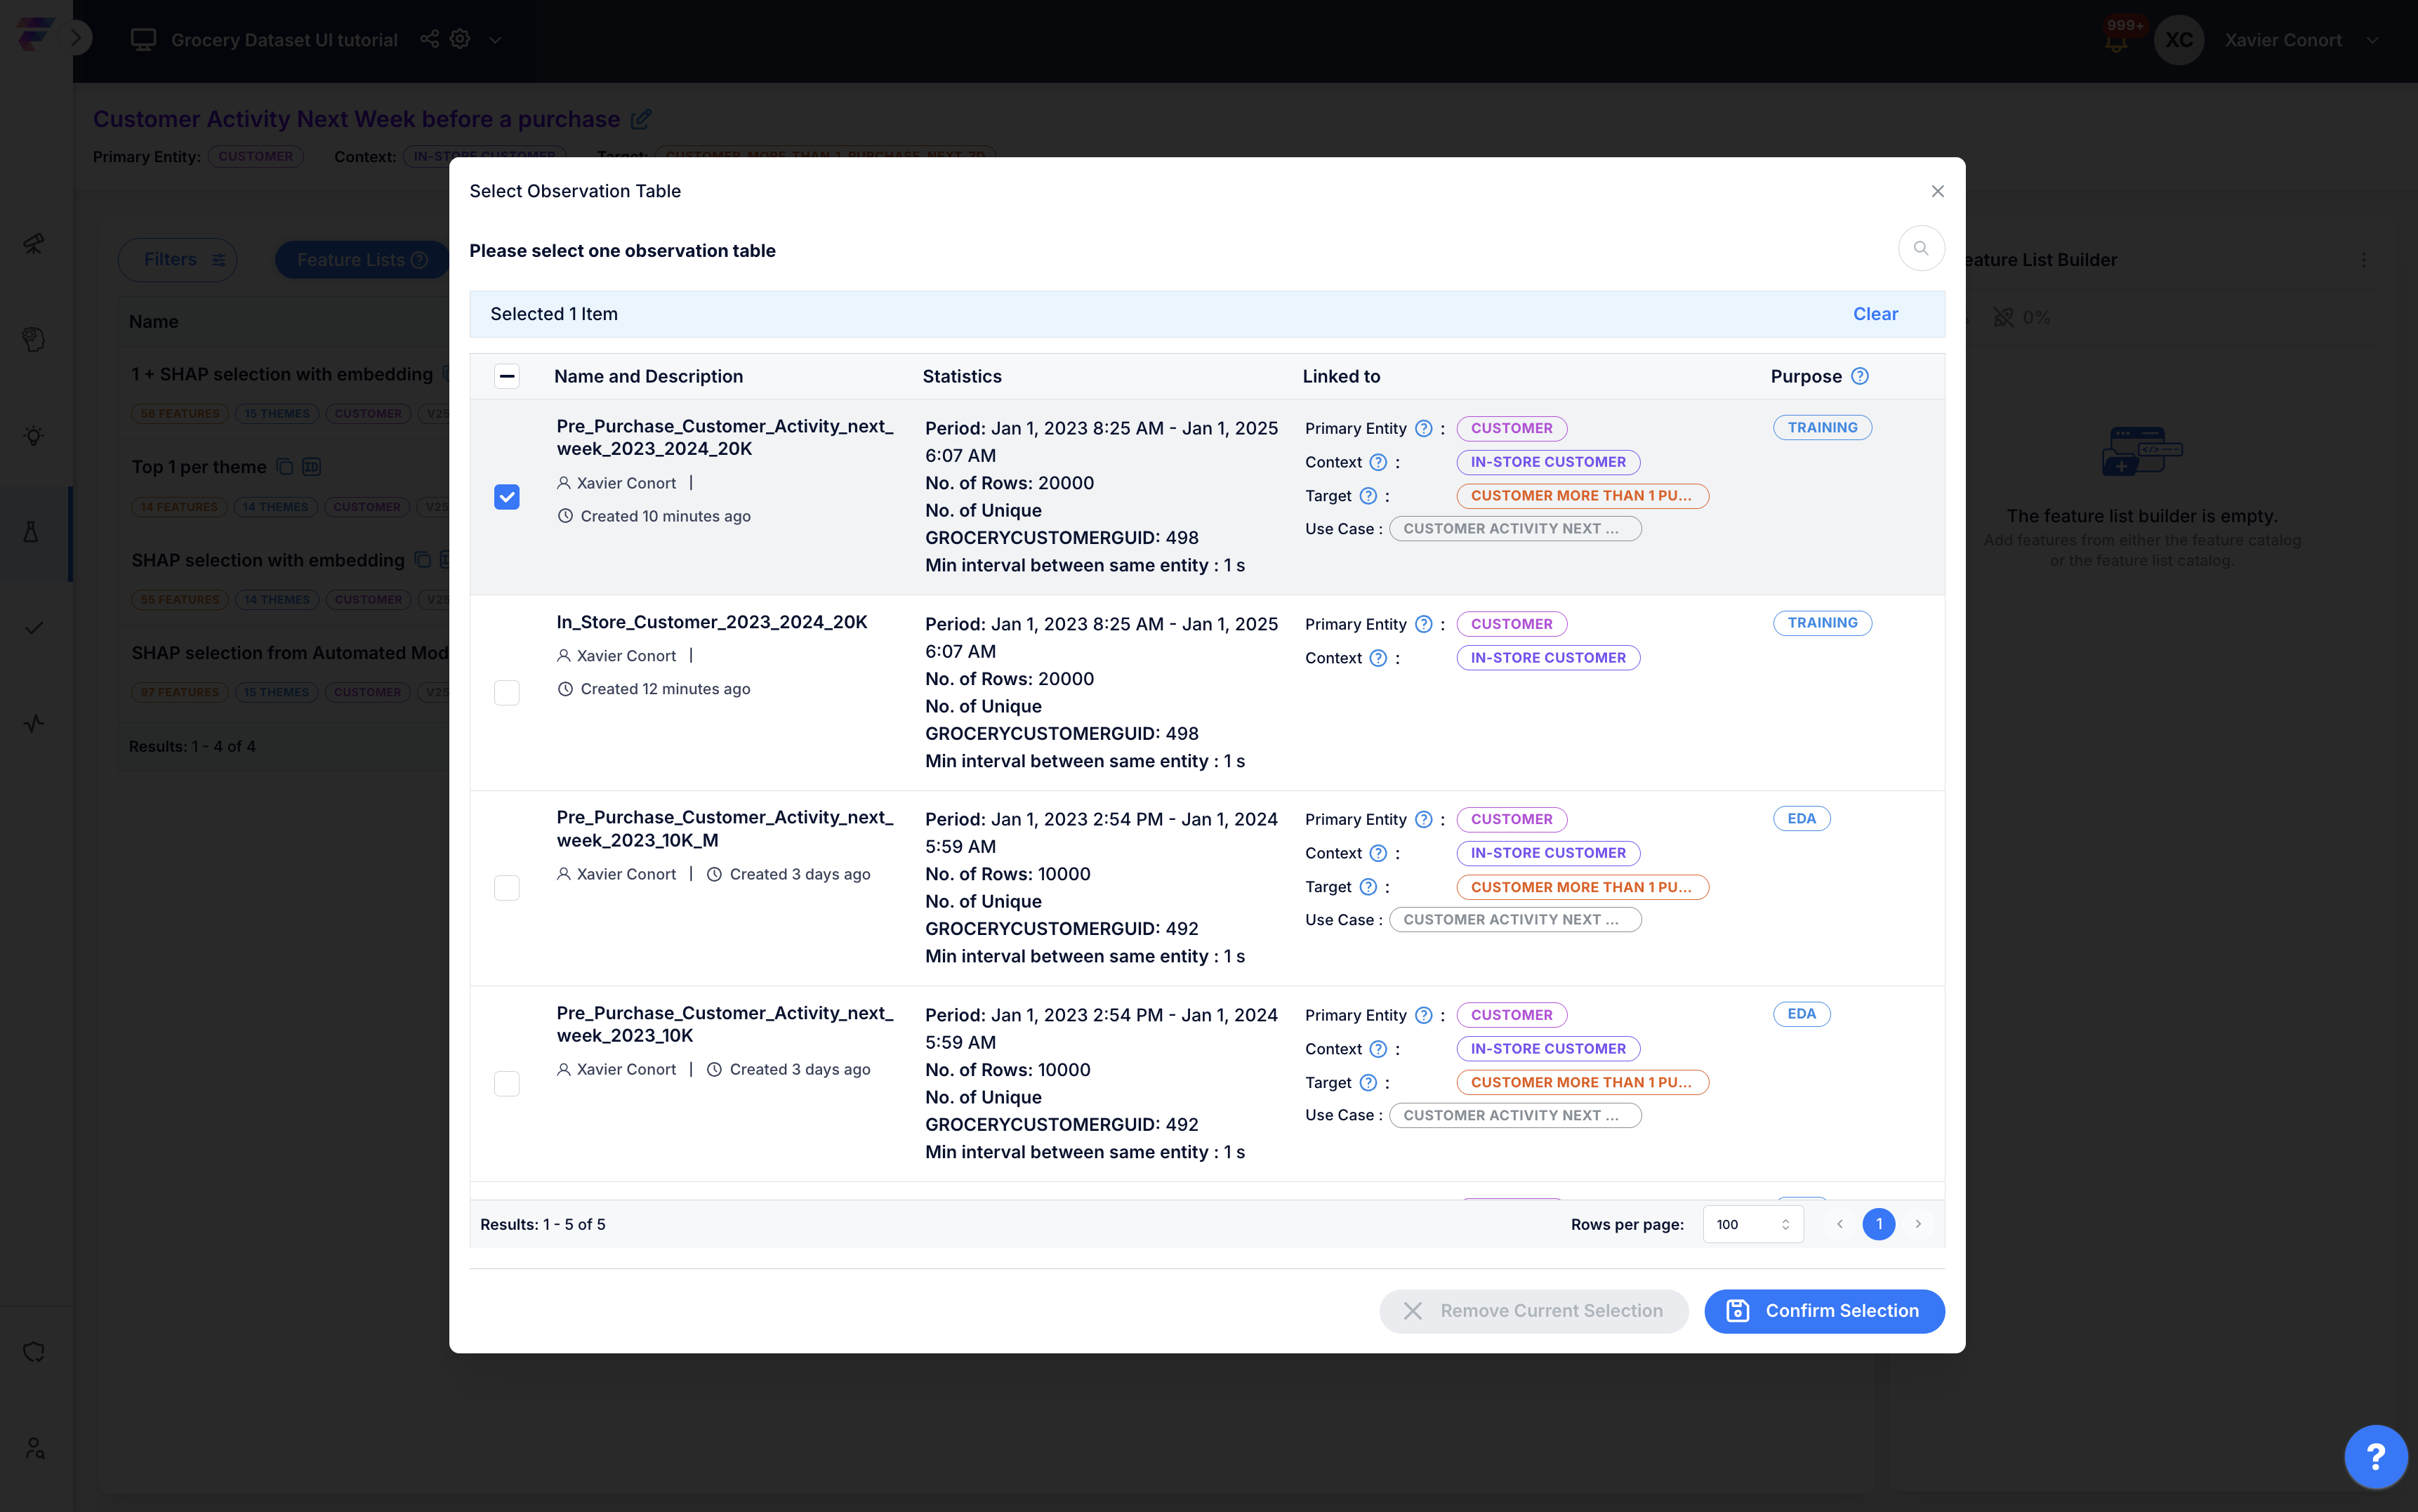Click the share icon next to tutorial title
Image resolution: width=2418 pixels, height=1512 pixels.
(429, 39)
